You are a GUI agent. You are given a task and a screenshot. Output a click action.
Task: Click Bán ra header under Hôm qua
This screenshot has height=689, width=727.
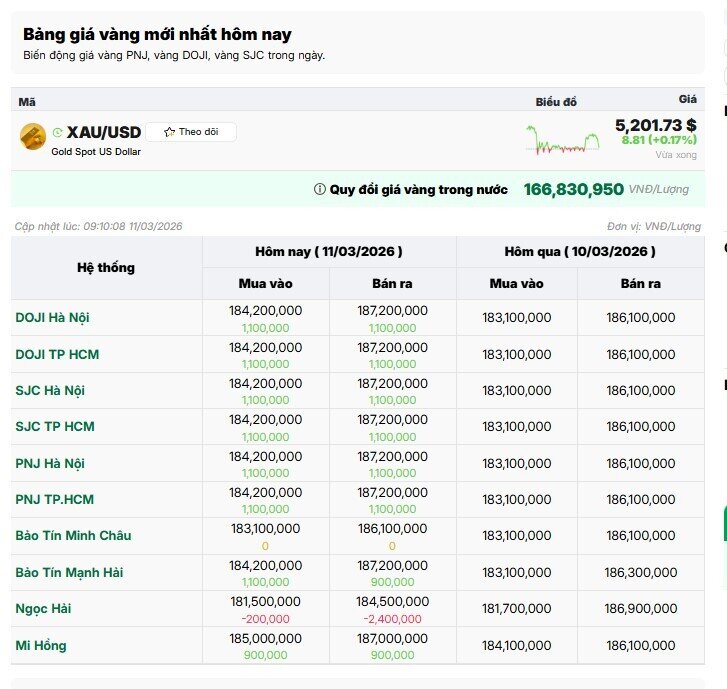click(641, 283)
